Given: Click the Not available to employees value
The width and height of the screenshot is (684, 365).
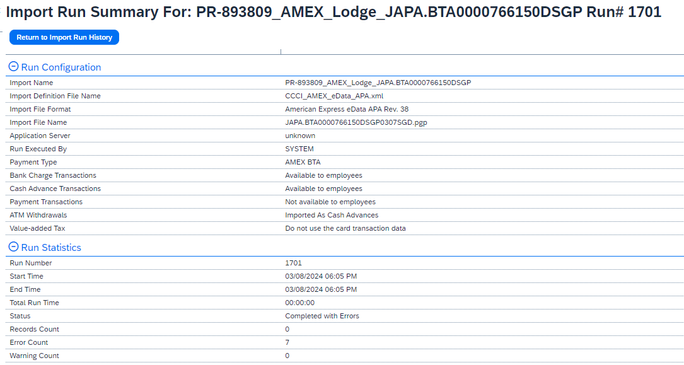Looking at the screenshot, I should 330,202.
